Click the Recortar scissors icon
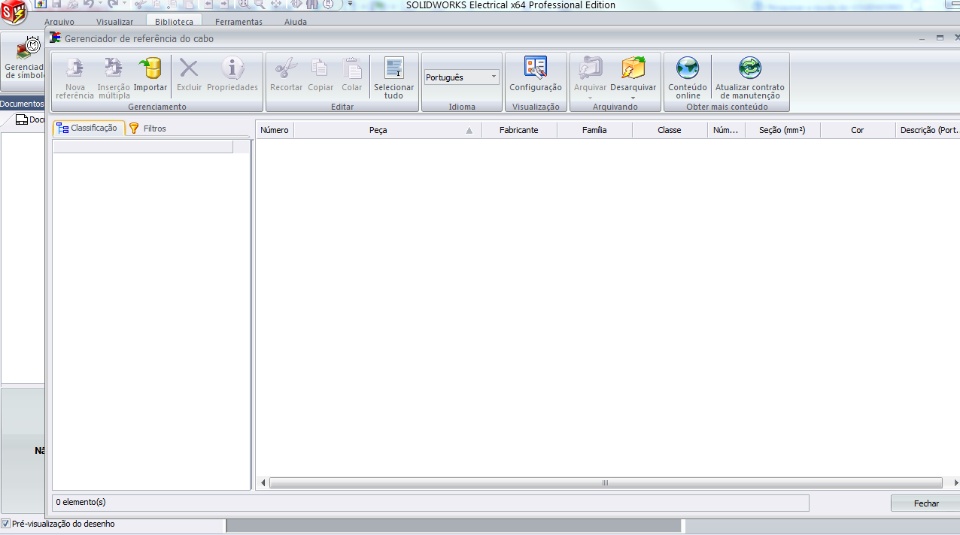The height and width of the screenshot is (535, 960). pyautogui.click(x=286, y=68)
